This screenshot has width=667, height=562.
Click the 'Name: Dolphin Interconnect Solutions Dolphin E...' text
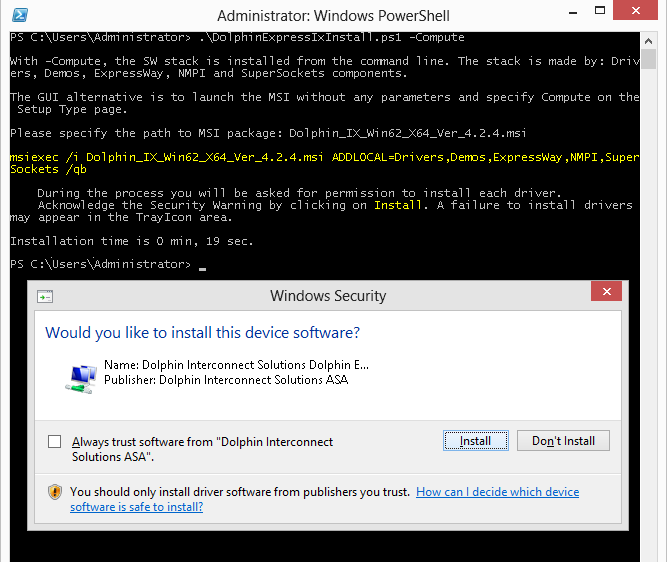[x=237, y=365]
